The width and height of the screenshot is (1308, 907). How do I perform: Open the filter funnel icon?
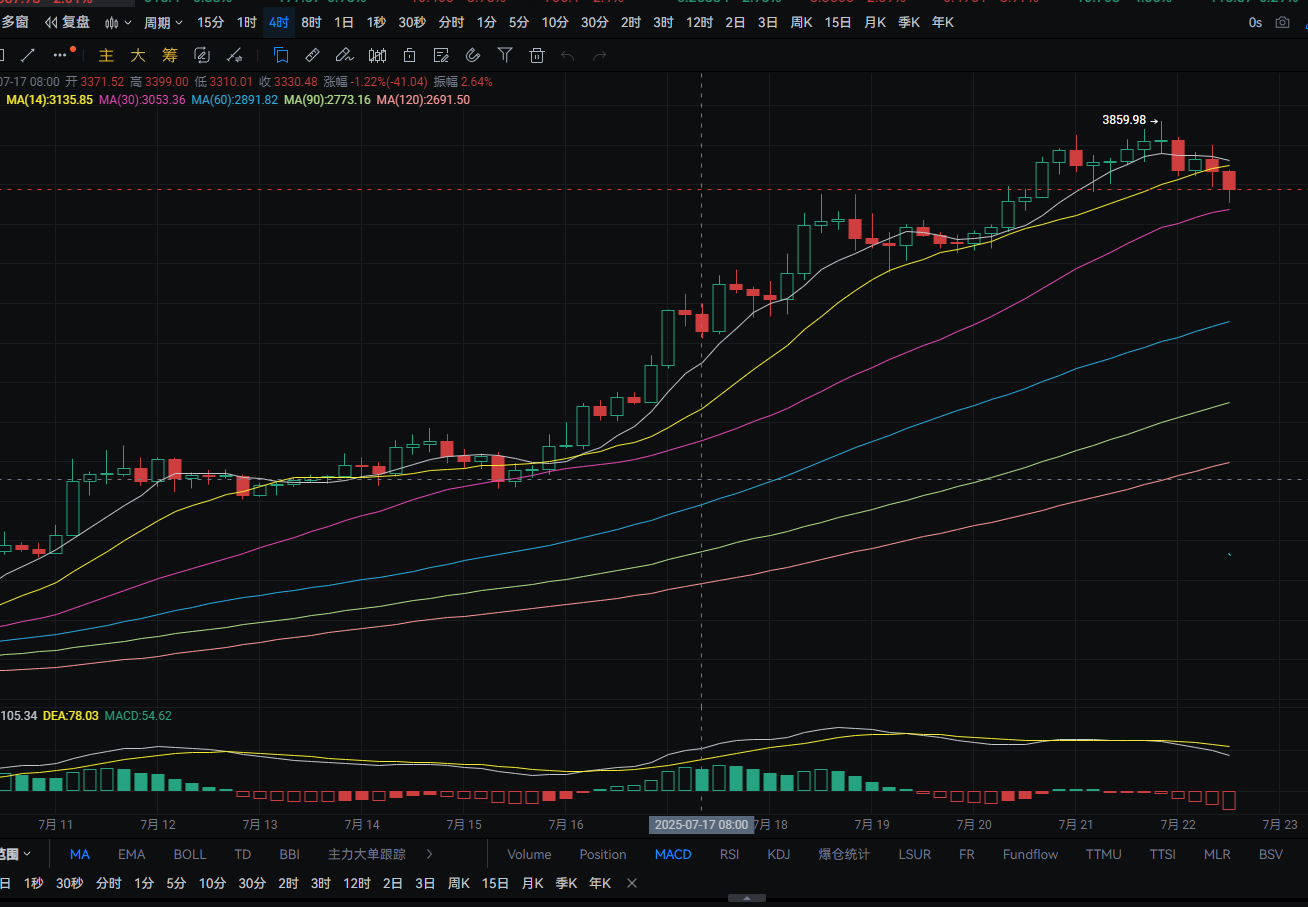[505, 55]
